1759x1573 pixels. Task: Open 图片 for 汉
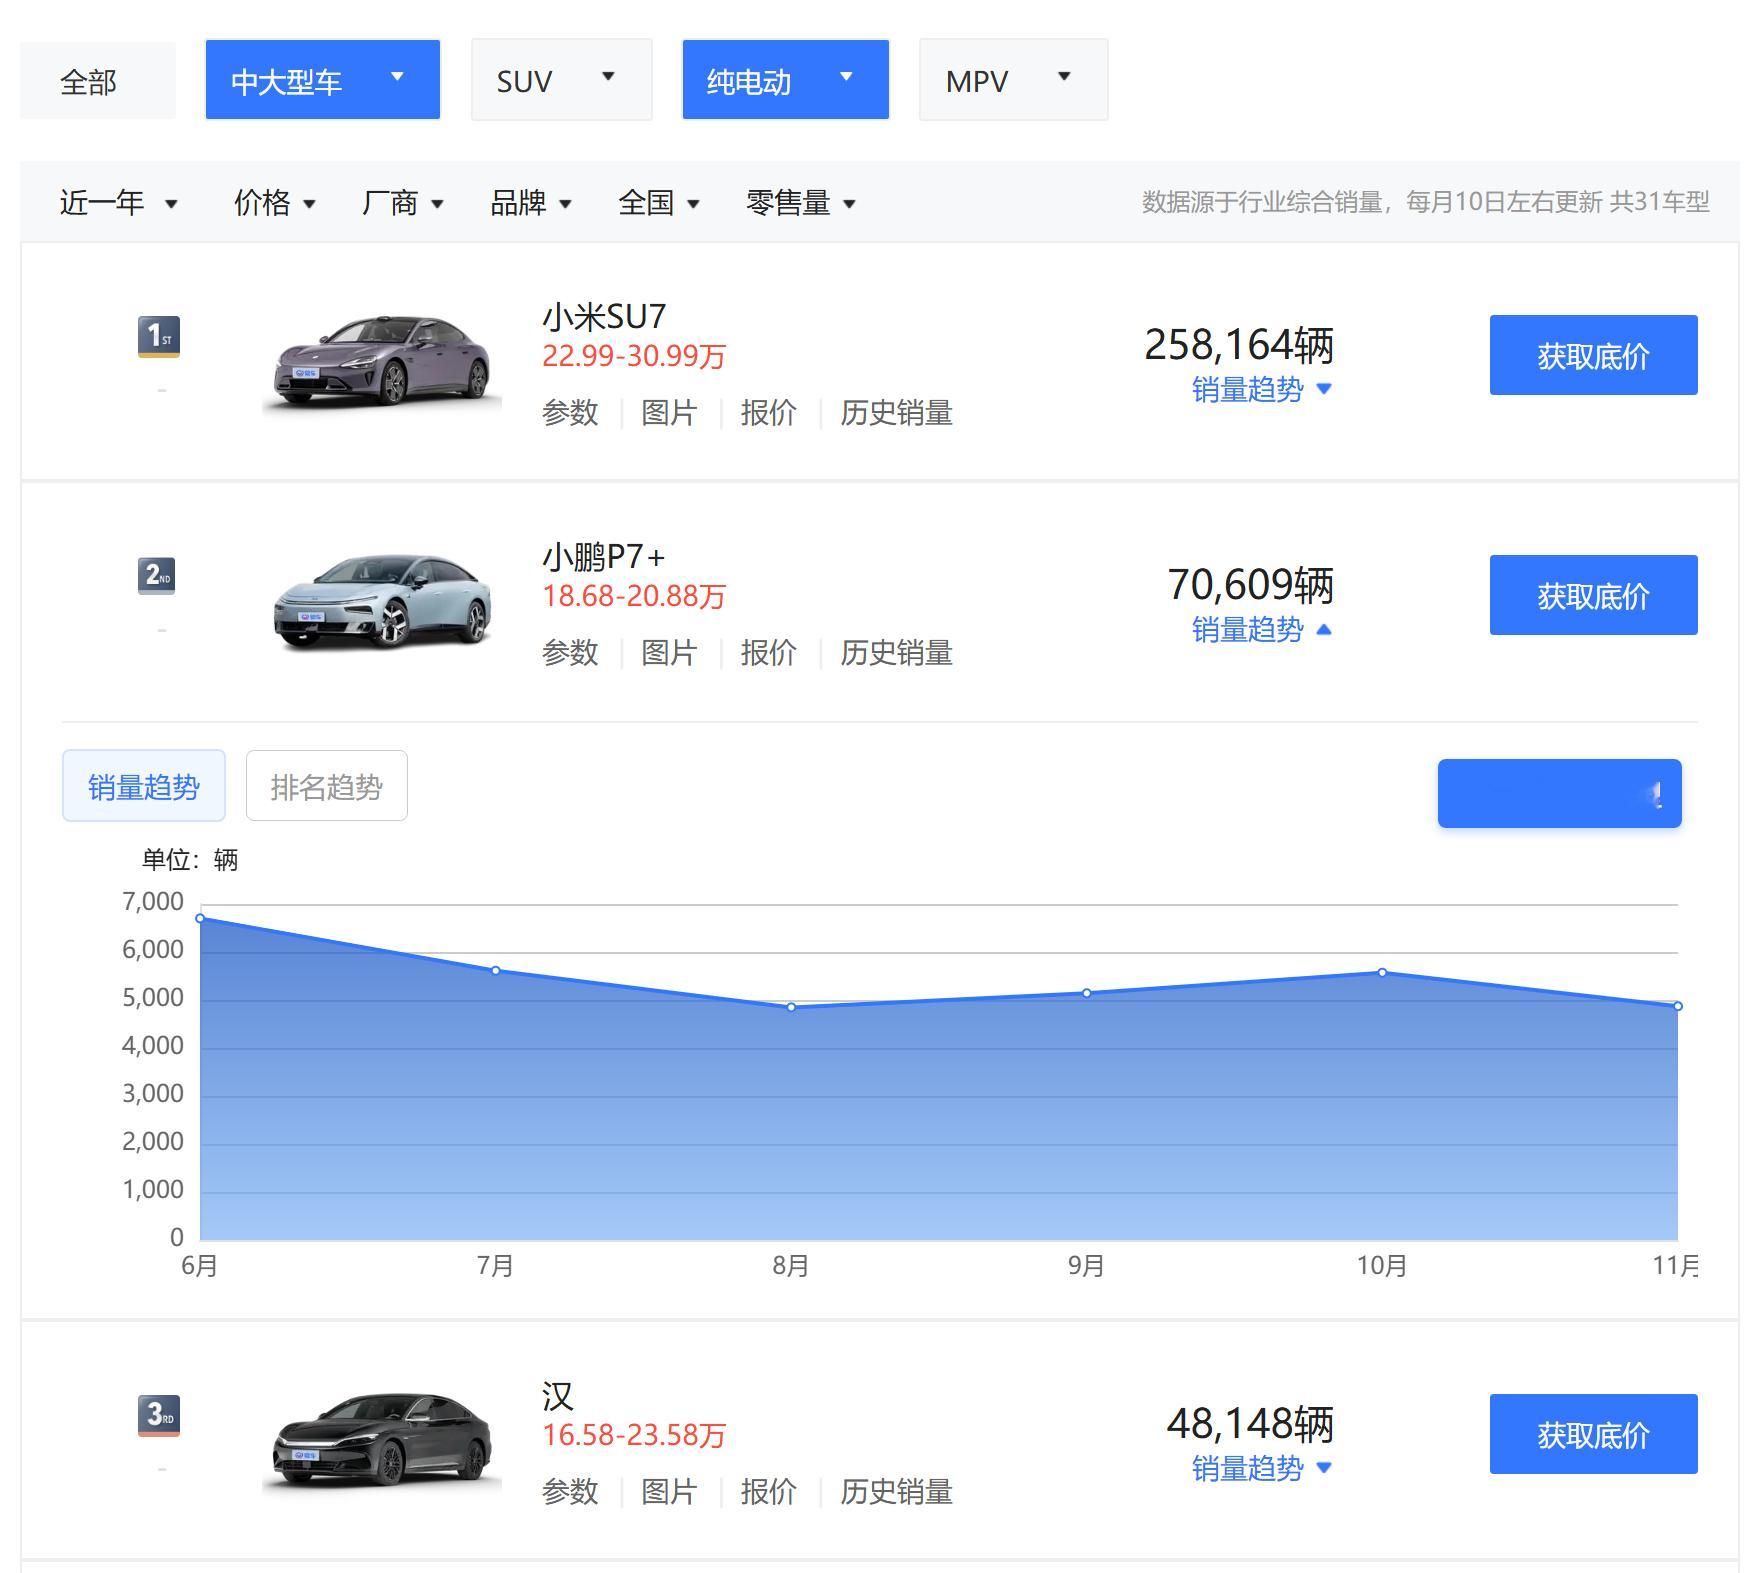669,1492
